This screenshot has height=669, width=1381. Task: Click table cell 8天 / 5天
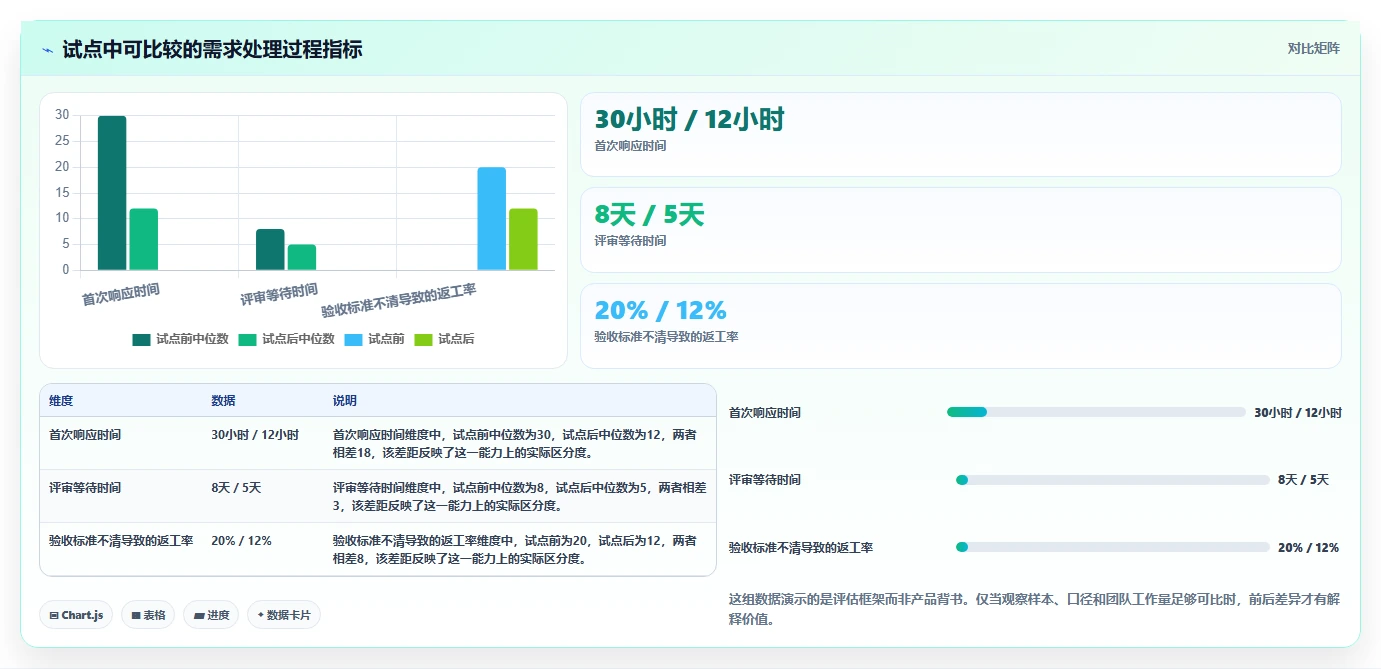click(236, 488)
